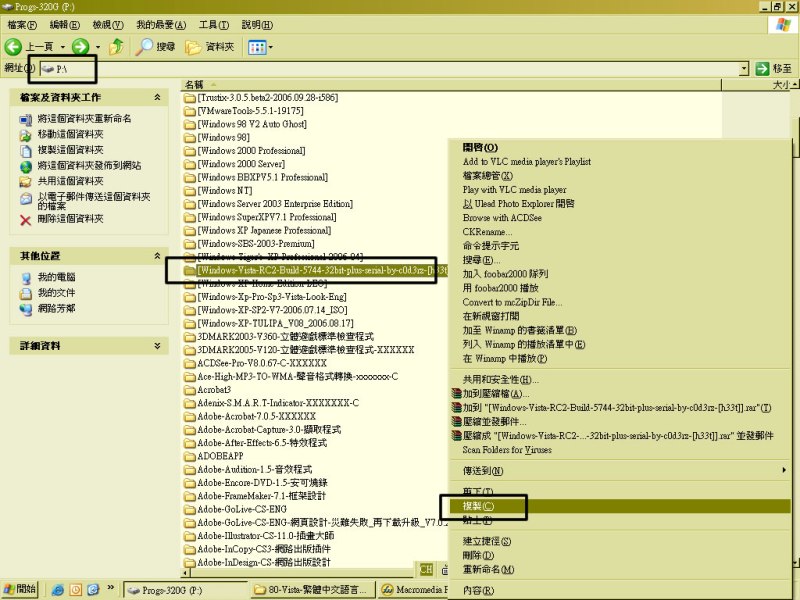
Task: Open the 我的最愛(A) menu
Action: (161, 24)
